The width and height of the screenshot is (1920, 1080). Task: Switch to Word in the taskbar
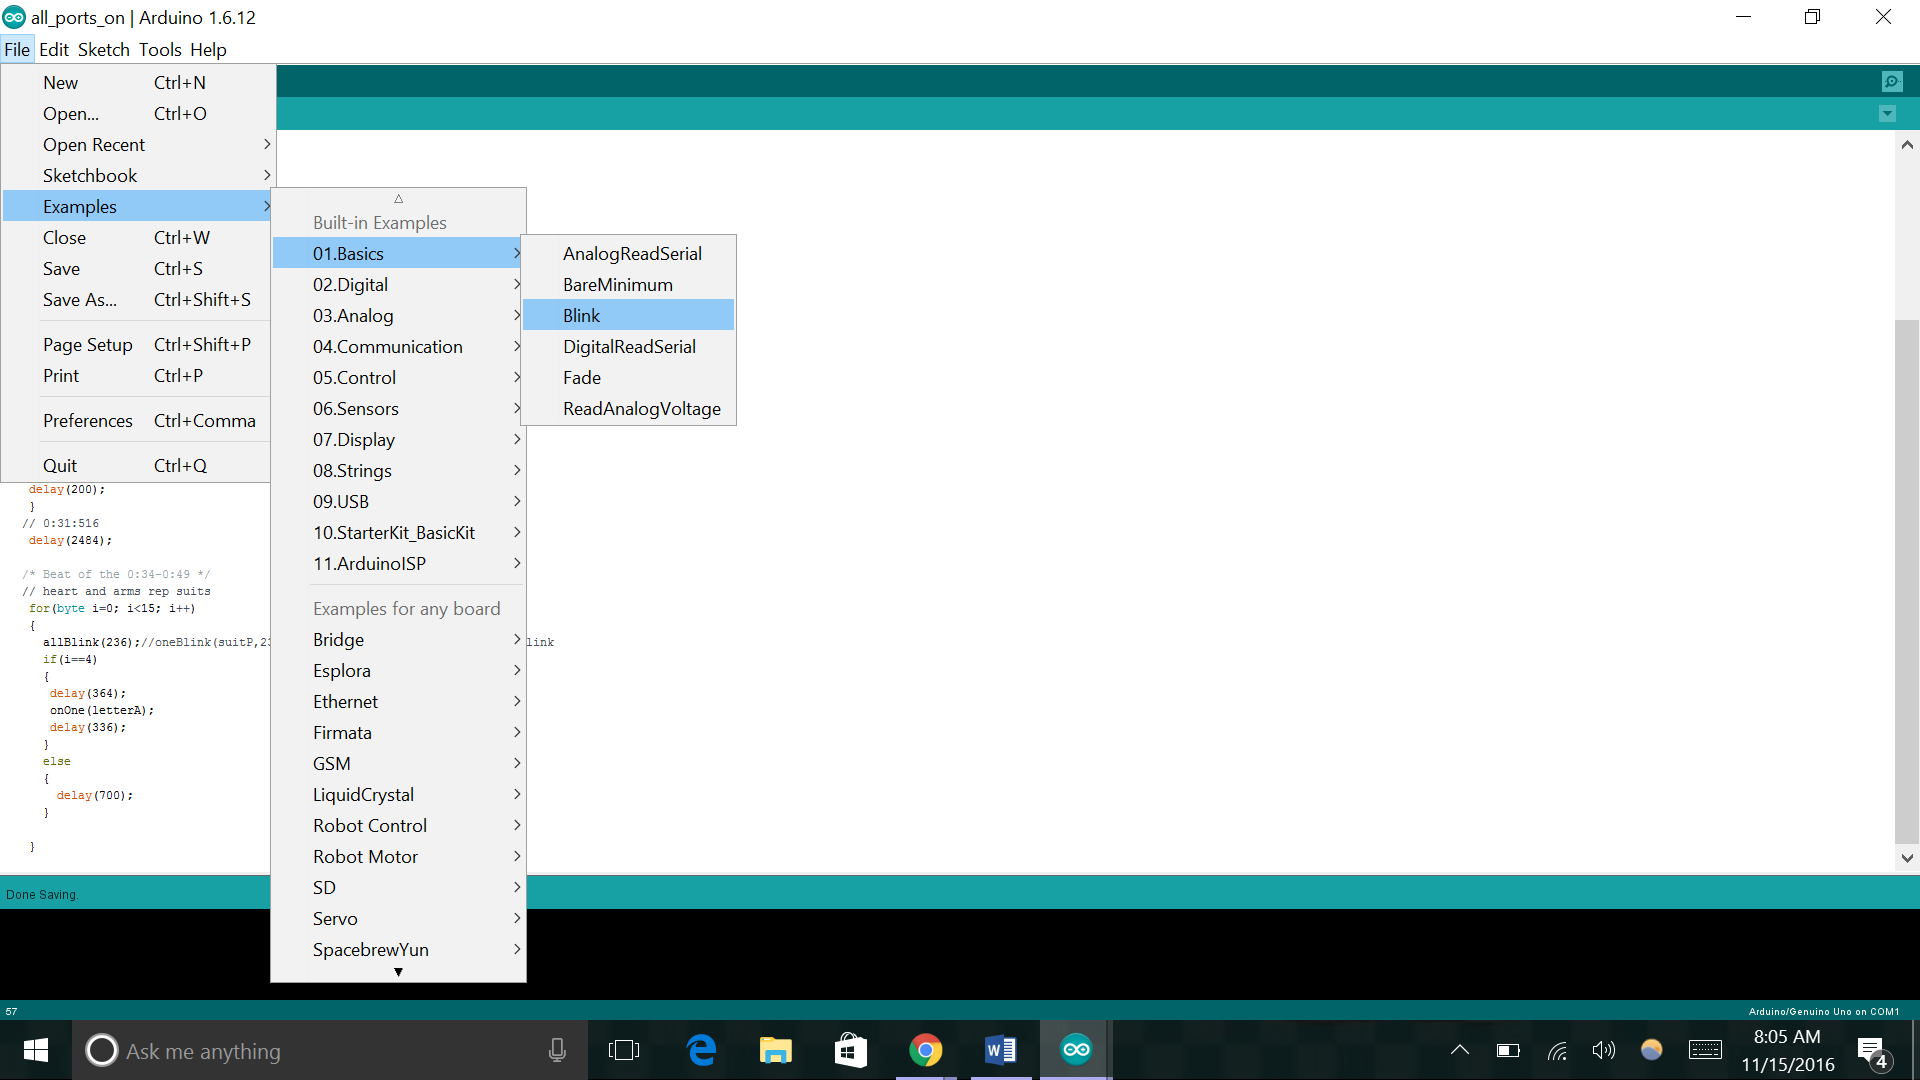pos(1000,1050)
